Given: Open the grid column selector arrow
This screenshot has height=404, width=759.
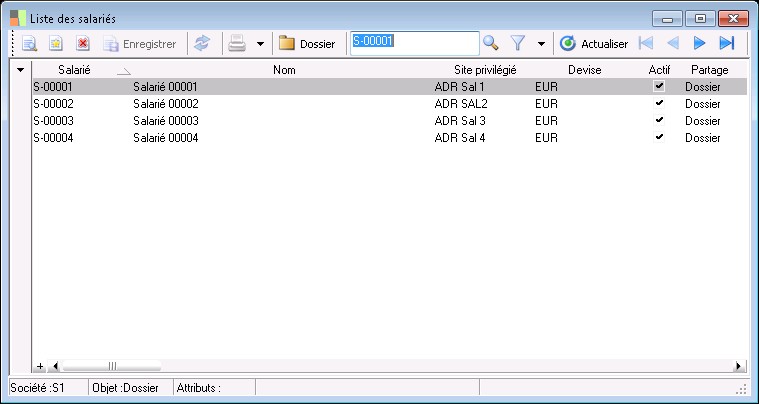Looking at the screenshot, I should coord(21,70).
